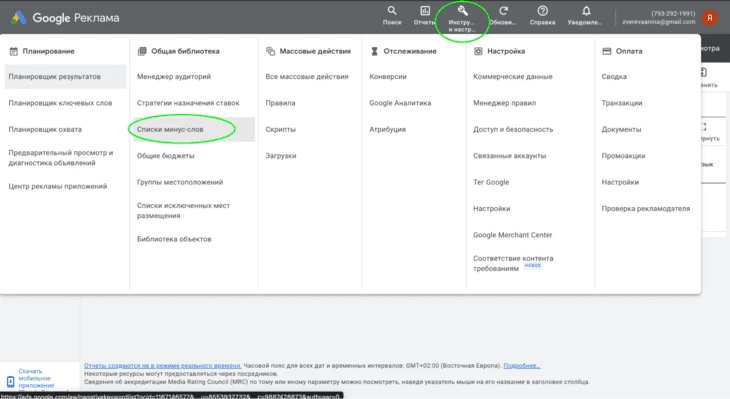Open Сводка billing summary

click(614, 77)
